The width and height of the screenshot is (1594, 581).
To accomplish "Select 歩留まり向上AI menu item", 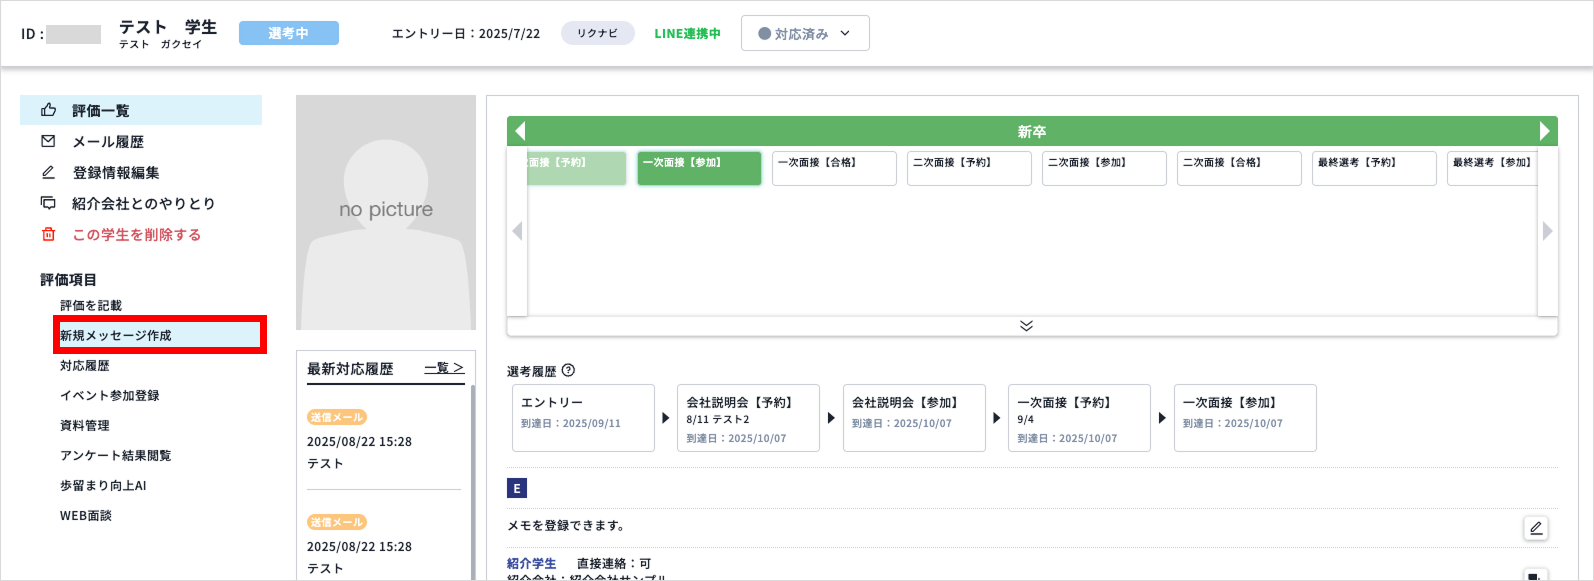I will 103,486.
